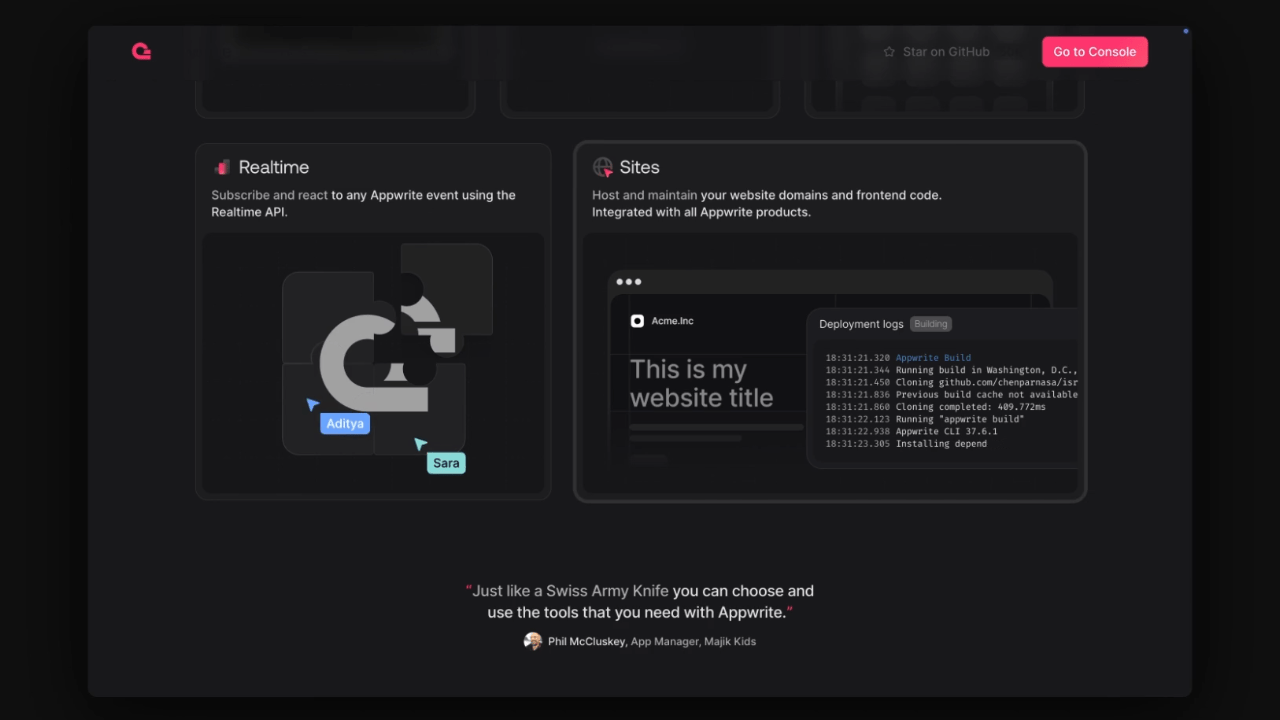Click the teal cursor arrow above Sara
The image size is (1280, 720).
[x=421, y=444]
